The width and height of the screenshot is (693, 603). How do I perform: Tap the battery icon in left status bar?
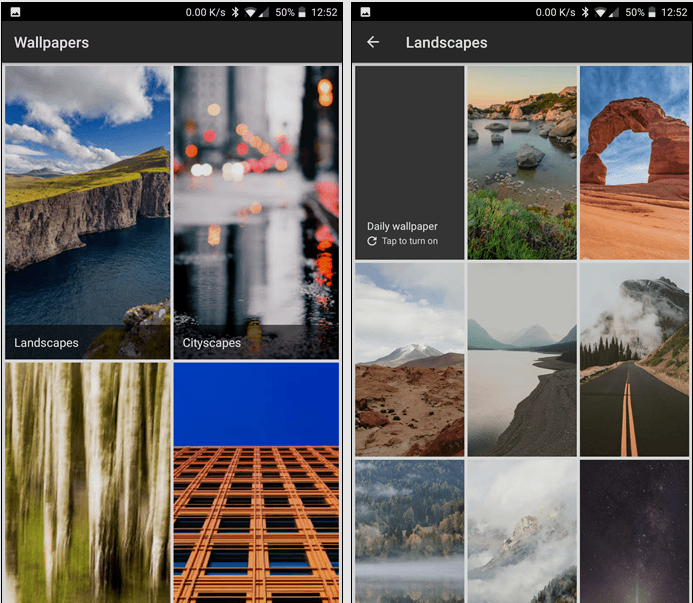(x=302, y=12)
